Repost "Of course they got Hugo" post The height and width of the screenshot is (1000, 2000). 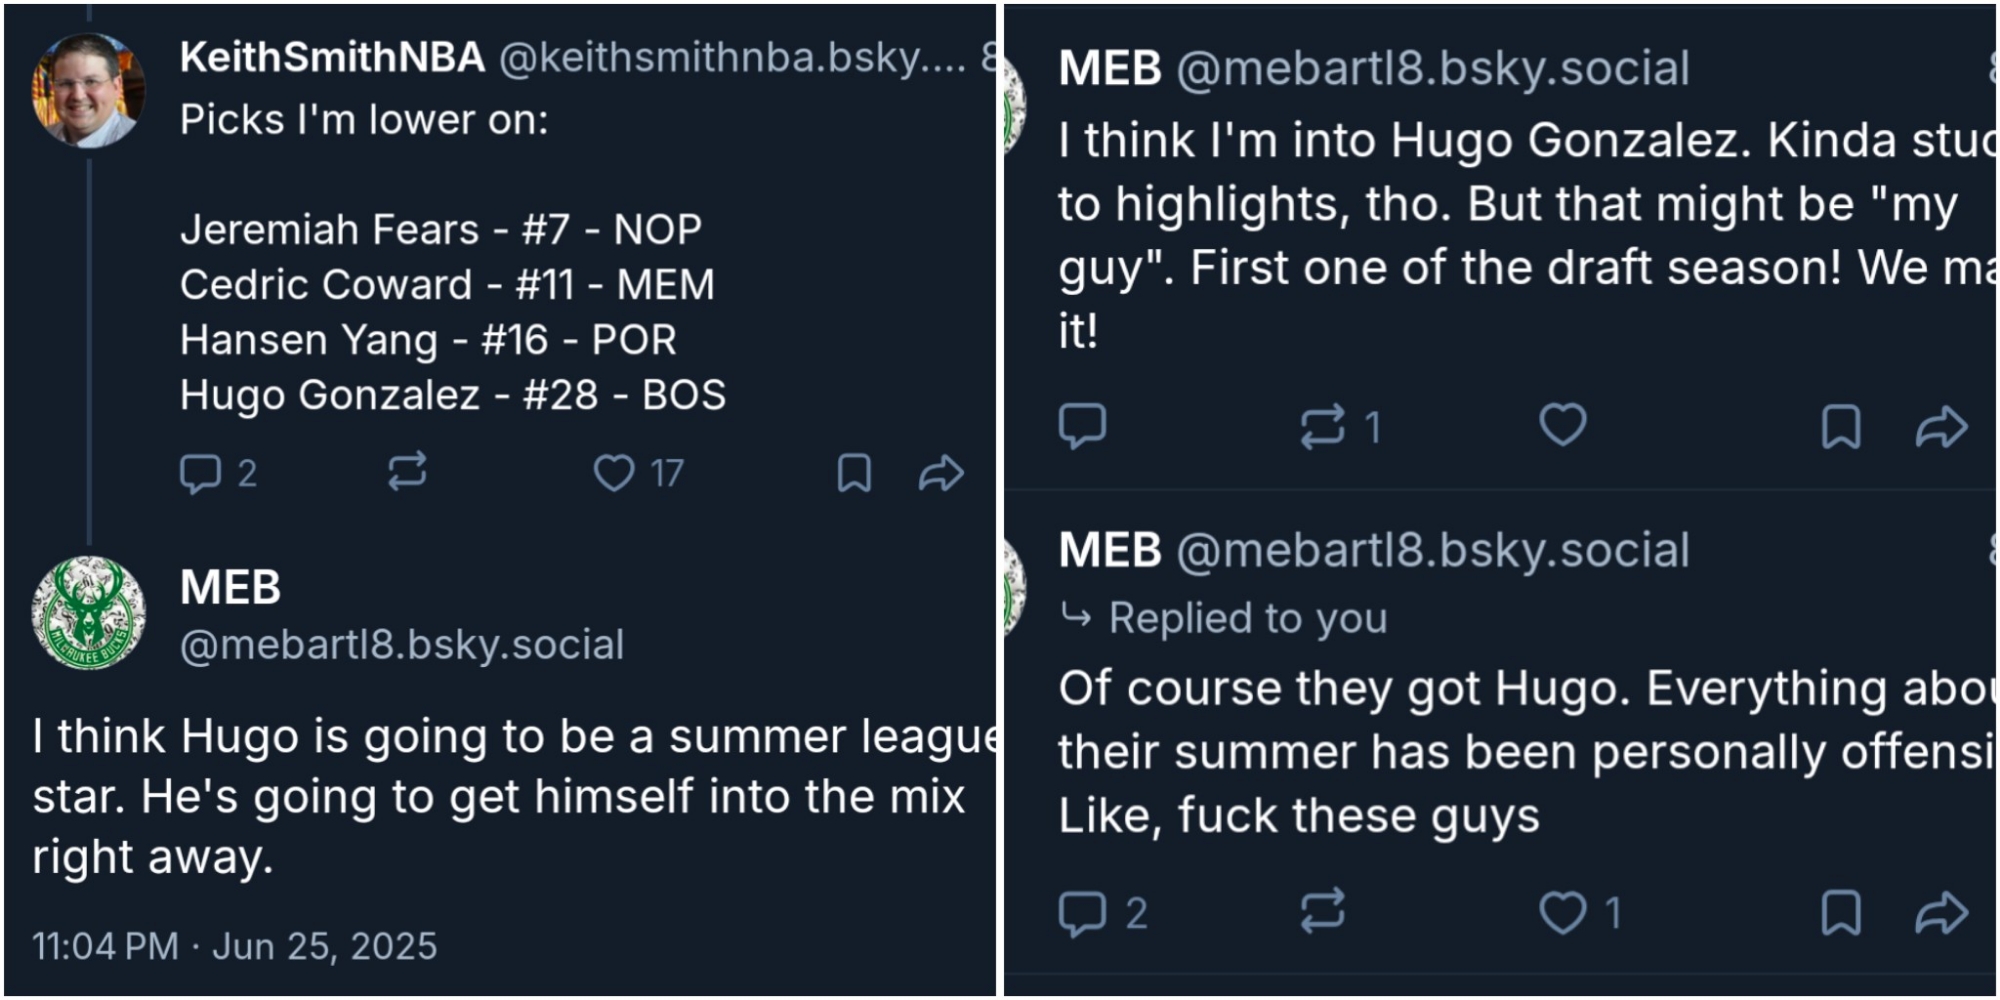[x=1322, y=912]
